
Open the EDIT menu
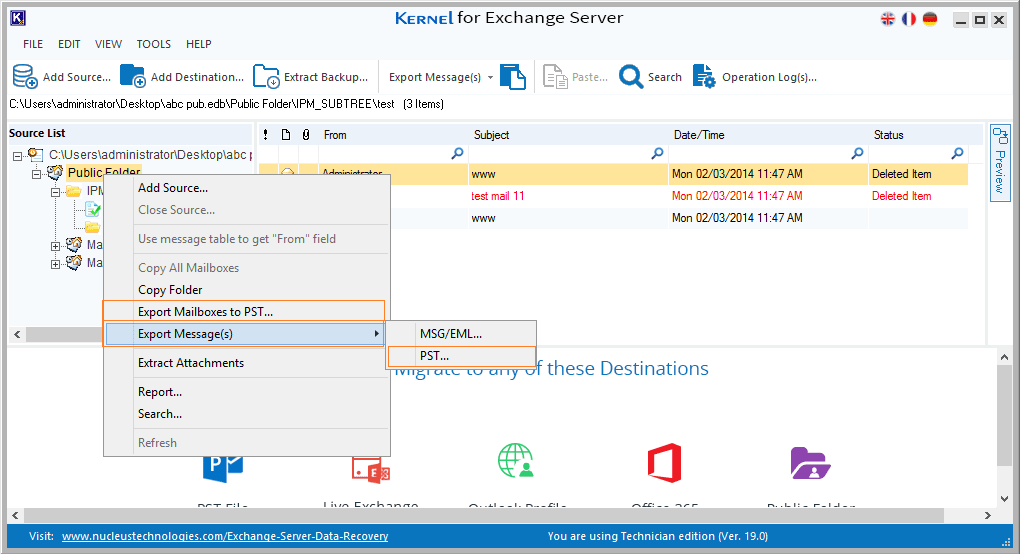point(69,44)
